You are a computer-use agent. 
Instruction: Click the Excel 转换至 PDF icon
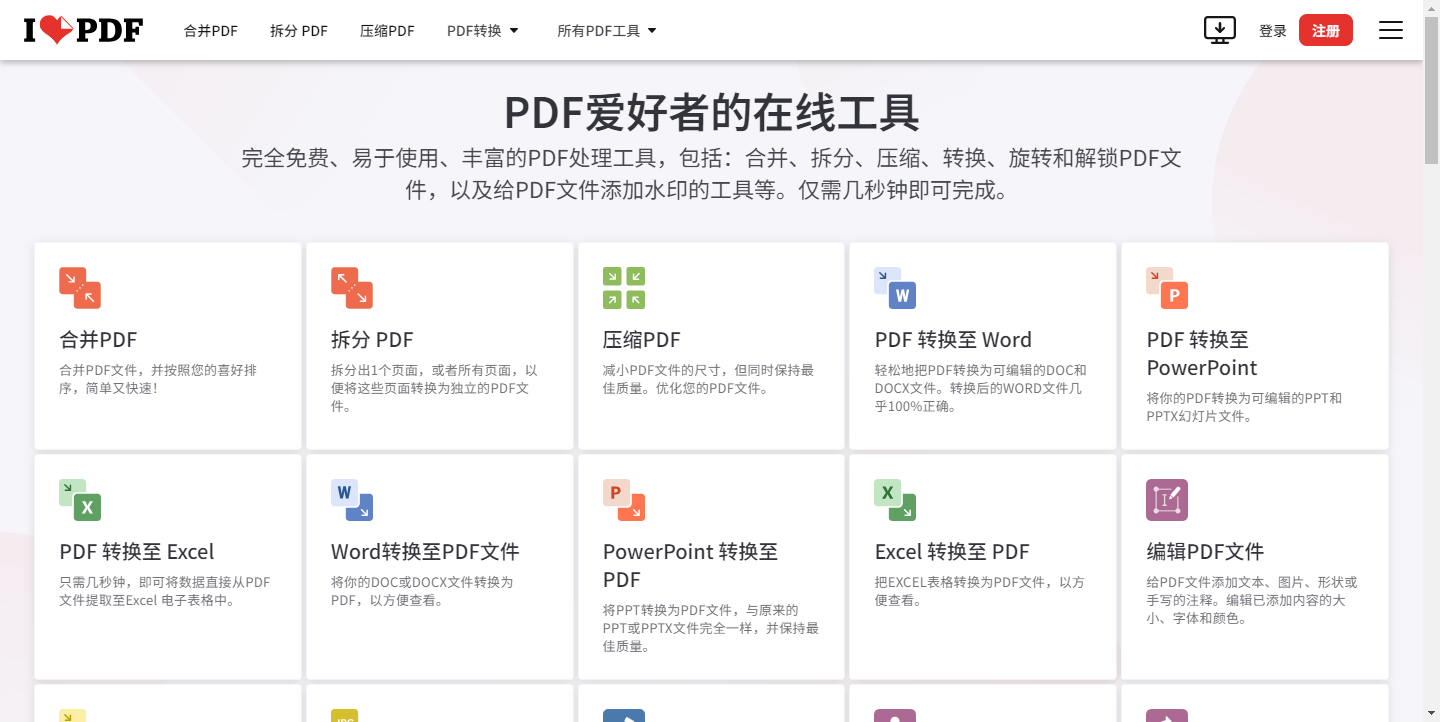click(x=895, y=500)
